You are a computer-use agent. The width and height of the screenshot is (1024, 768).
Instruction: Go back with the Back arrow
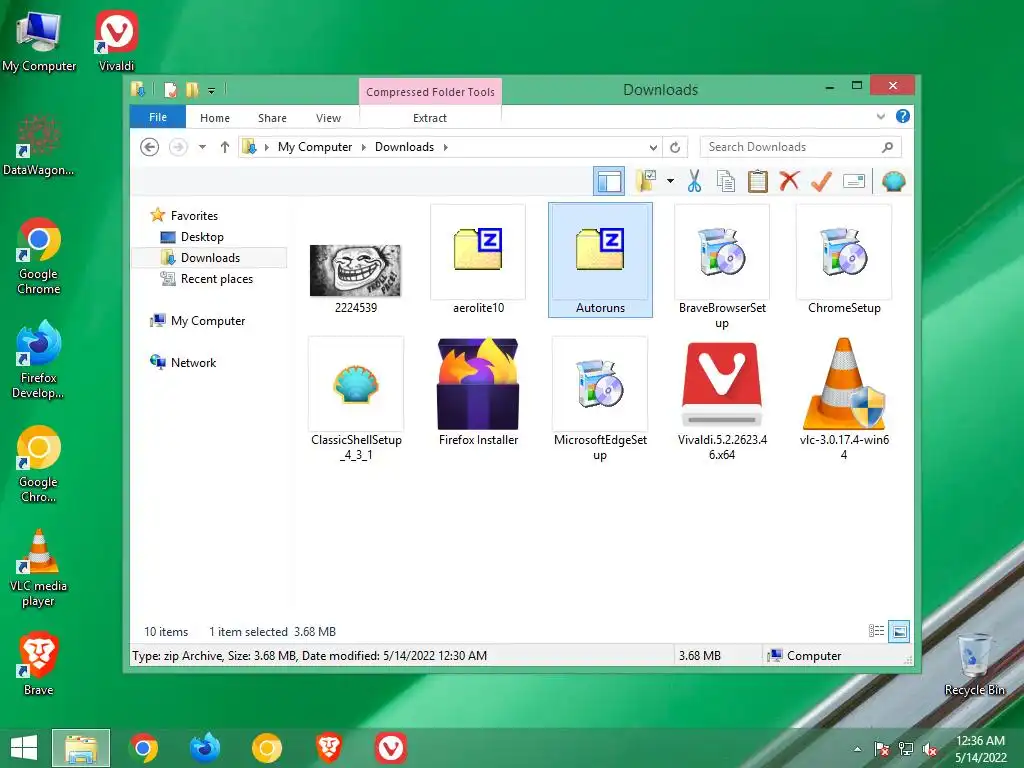(150, 147)
